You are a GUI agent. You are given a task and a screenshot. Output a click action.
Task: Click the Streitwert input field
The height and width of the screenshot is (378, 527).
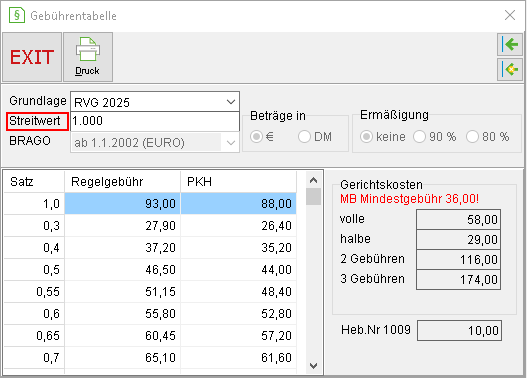point(155,121)
